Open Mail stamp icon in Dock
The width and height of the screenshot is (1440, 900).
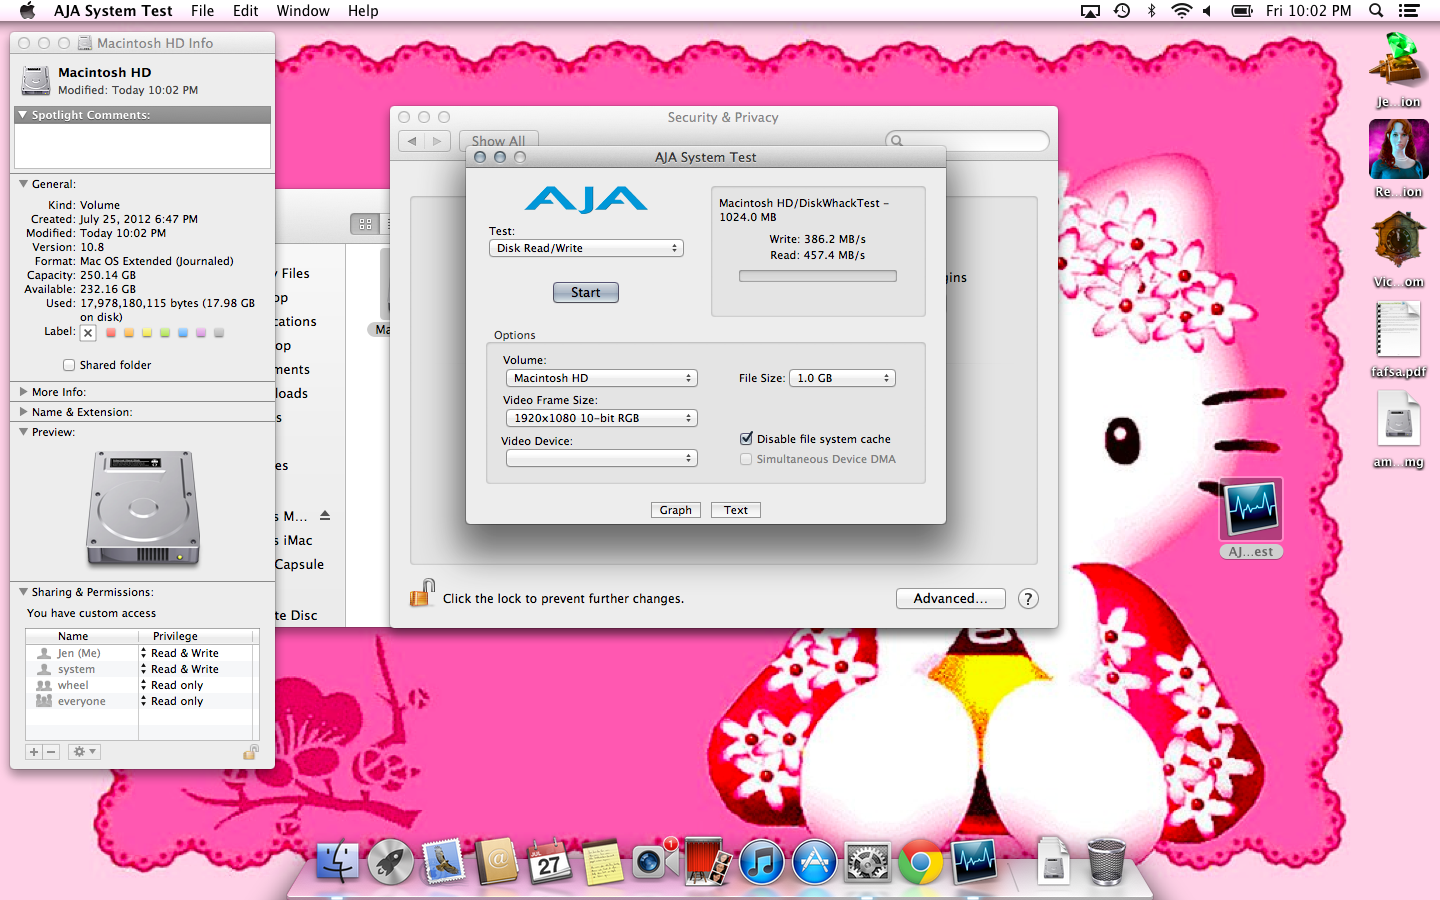pos(443,861)
